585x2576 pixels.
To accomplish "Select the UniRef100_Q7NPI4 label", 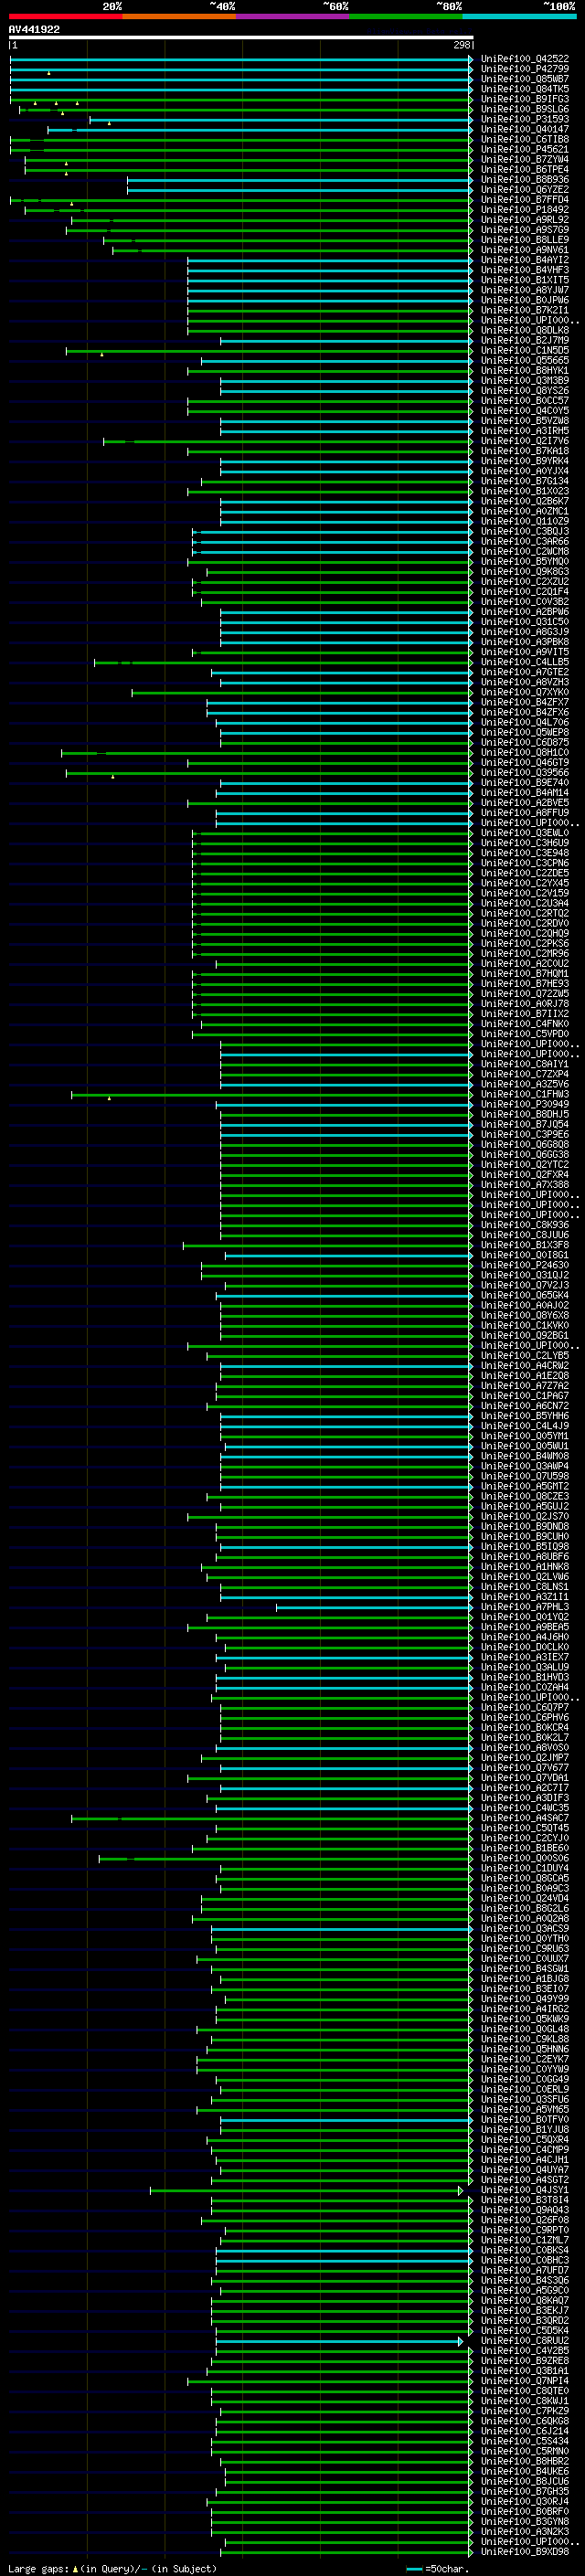I will (x=524, y=2381).
